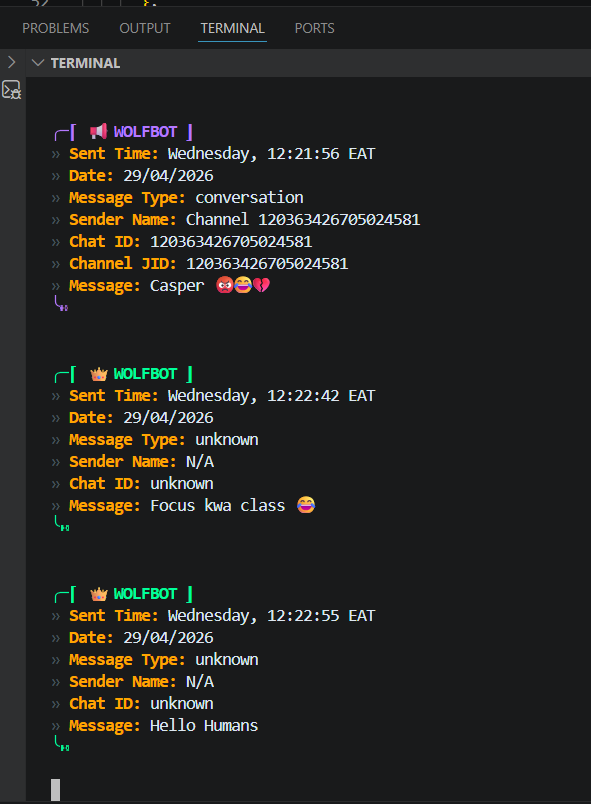Viewport: 591px width, 804px height.
Task: Select the PORTS tab
Action: (x=315, y=28)
